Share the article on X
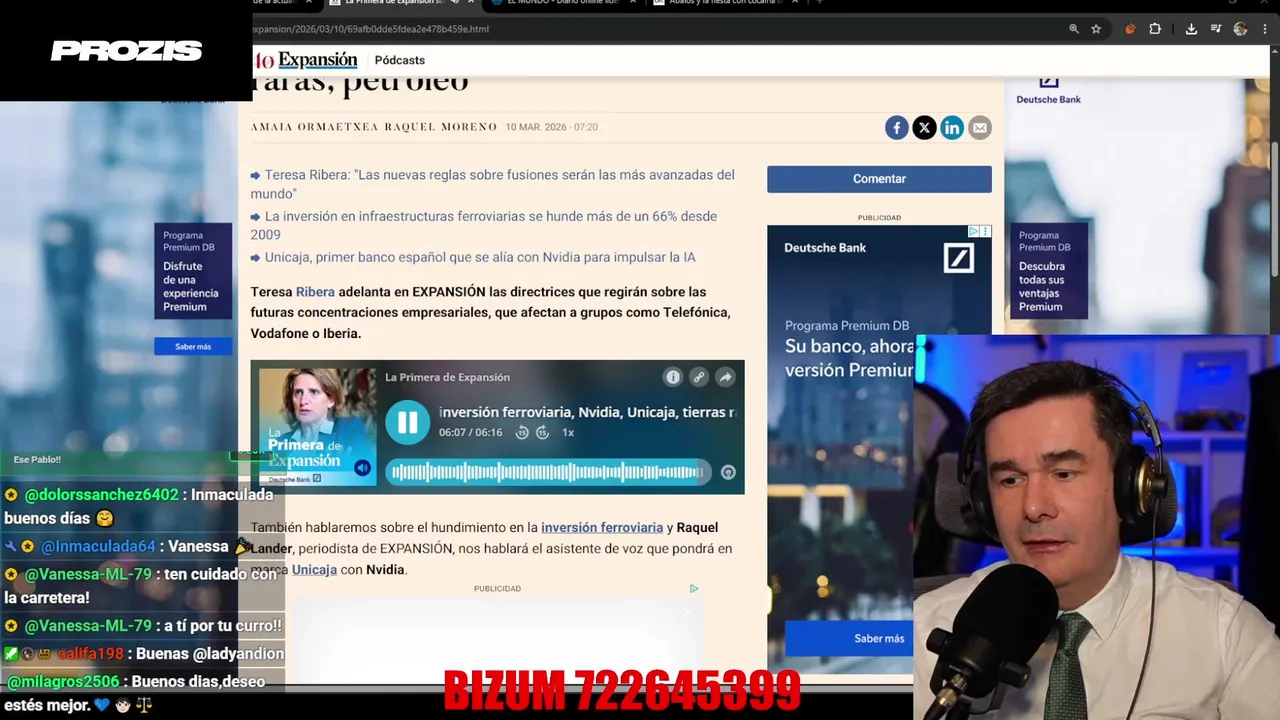Image resolution: width=1280 pixels, height=720 pixels. [924, 127]
